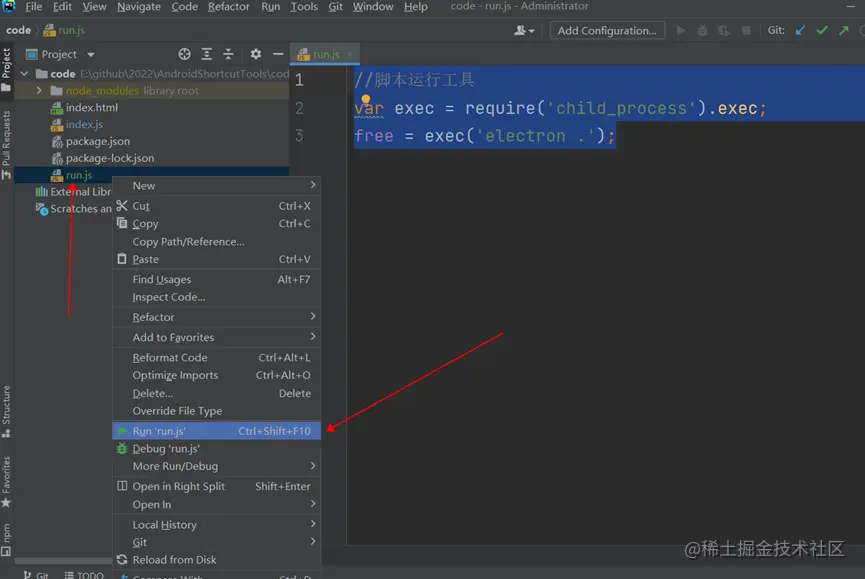Open Project panel settings gear
The height and width of the screenshot is (579, 865).
point(255,54)
